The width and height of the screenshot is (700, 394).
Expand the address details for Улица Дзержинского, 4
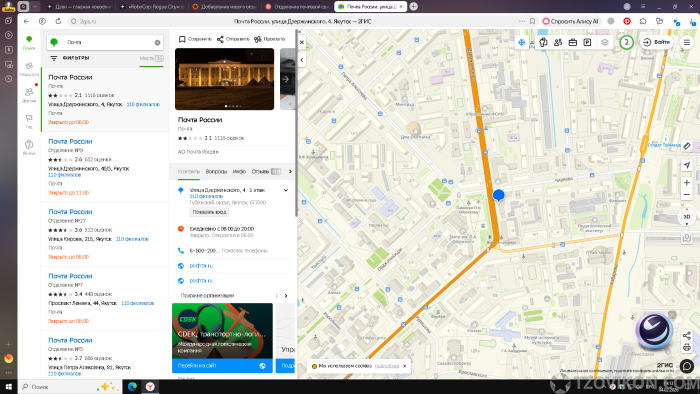286,190
